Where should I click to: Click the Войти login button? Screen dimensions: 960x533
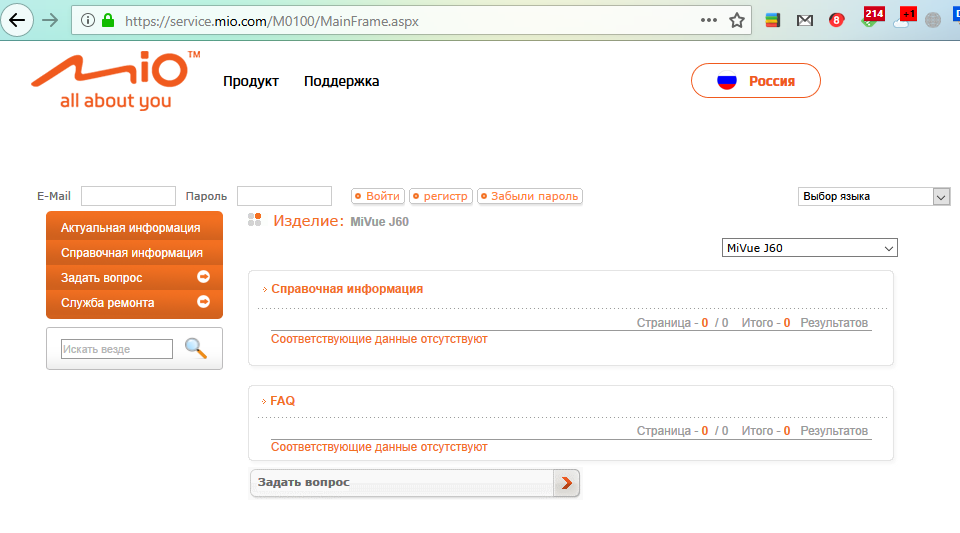378,196
